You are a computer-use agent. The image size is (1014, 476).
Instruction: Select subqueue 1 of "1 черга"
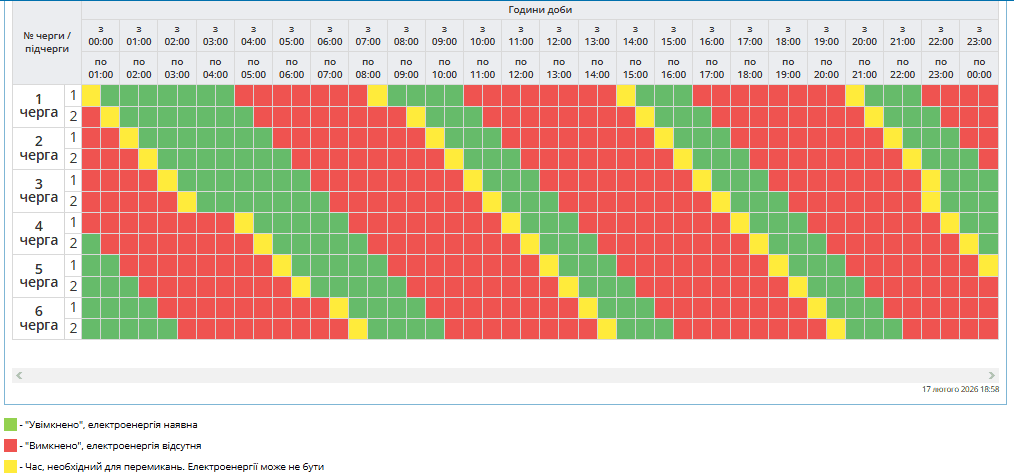[x=72, y=95]
